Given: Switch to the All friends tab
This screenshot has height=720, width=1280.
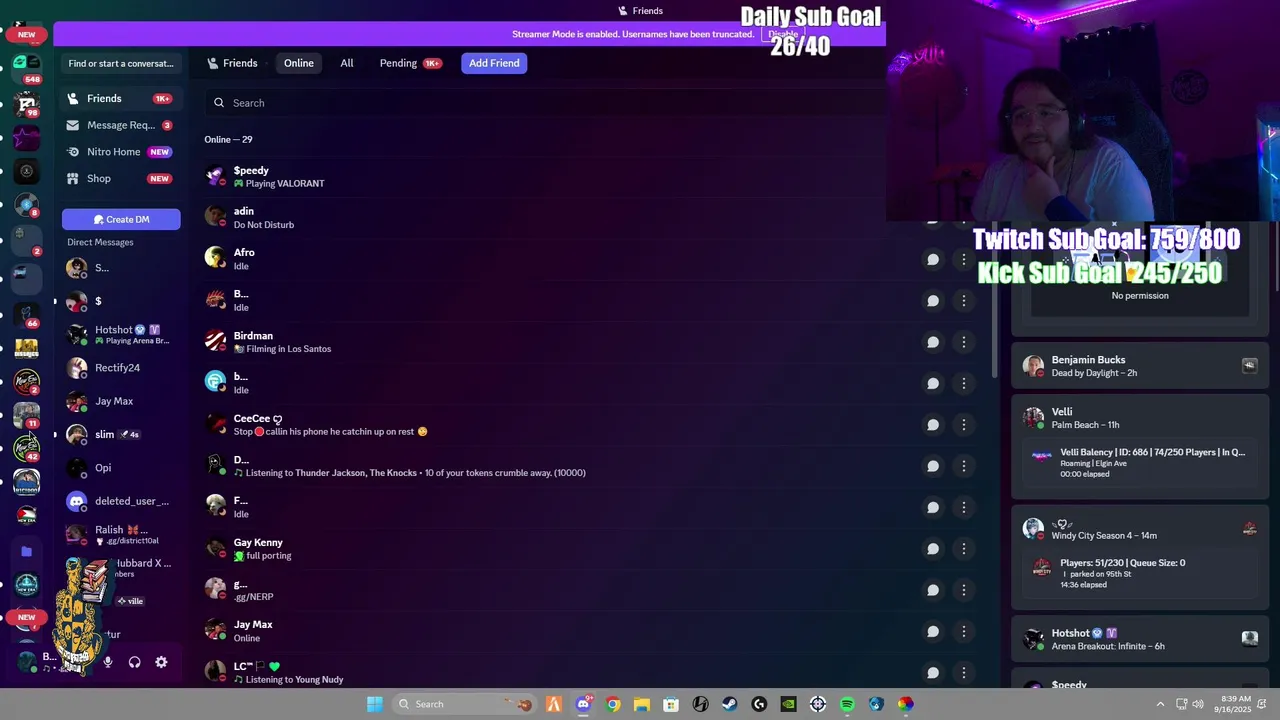Looking at the screenshot, I should [347, 63].
